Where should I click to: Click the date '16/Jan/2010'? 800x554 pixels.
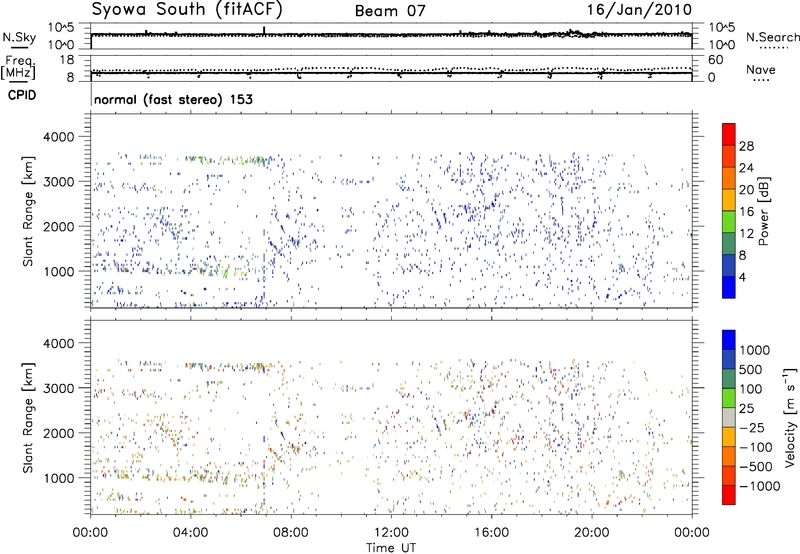click(x=639, y=10)
